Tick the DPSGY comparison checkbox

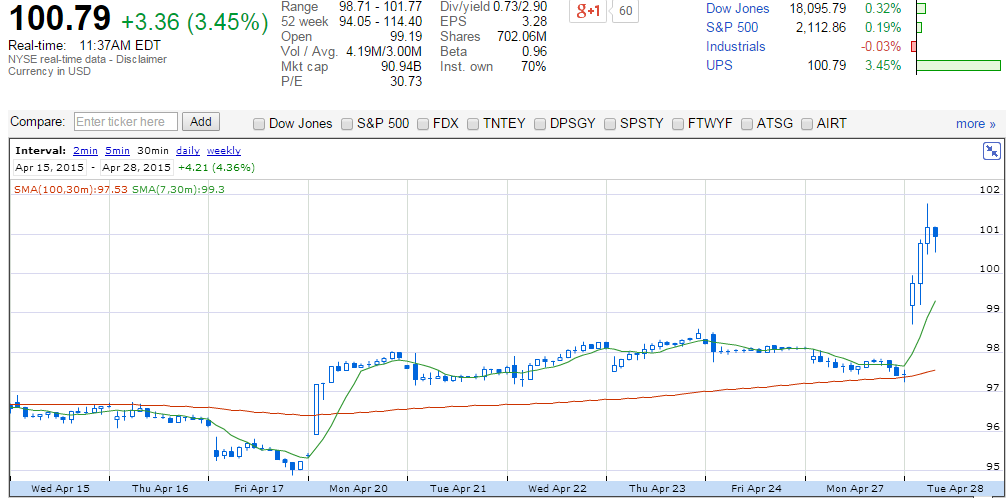540,124
